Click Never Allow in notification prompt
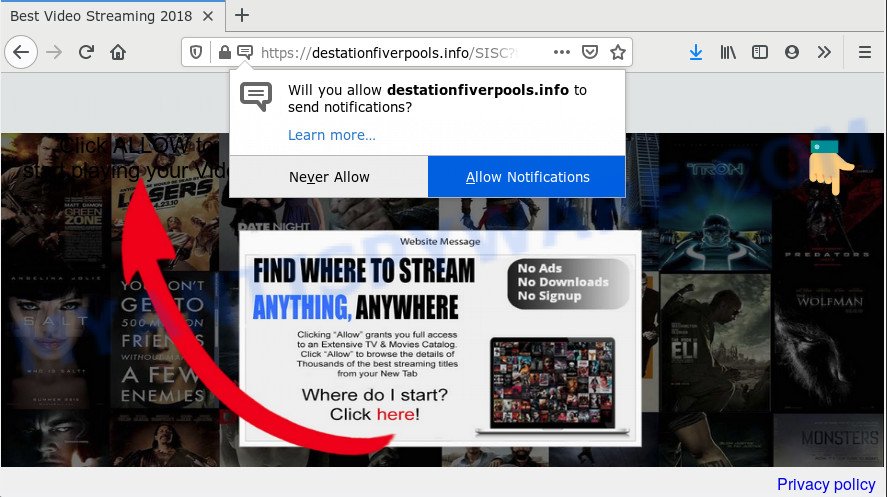This screenshot has width=887, height=497. point(329,177)
